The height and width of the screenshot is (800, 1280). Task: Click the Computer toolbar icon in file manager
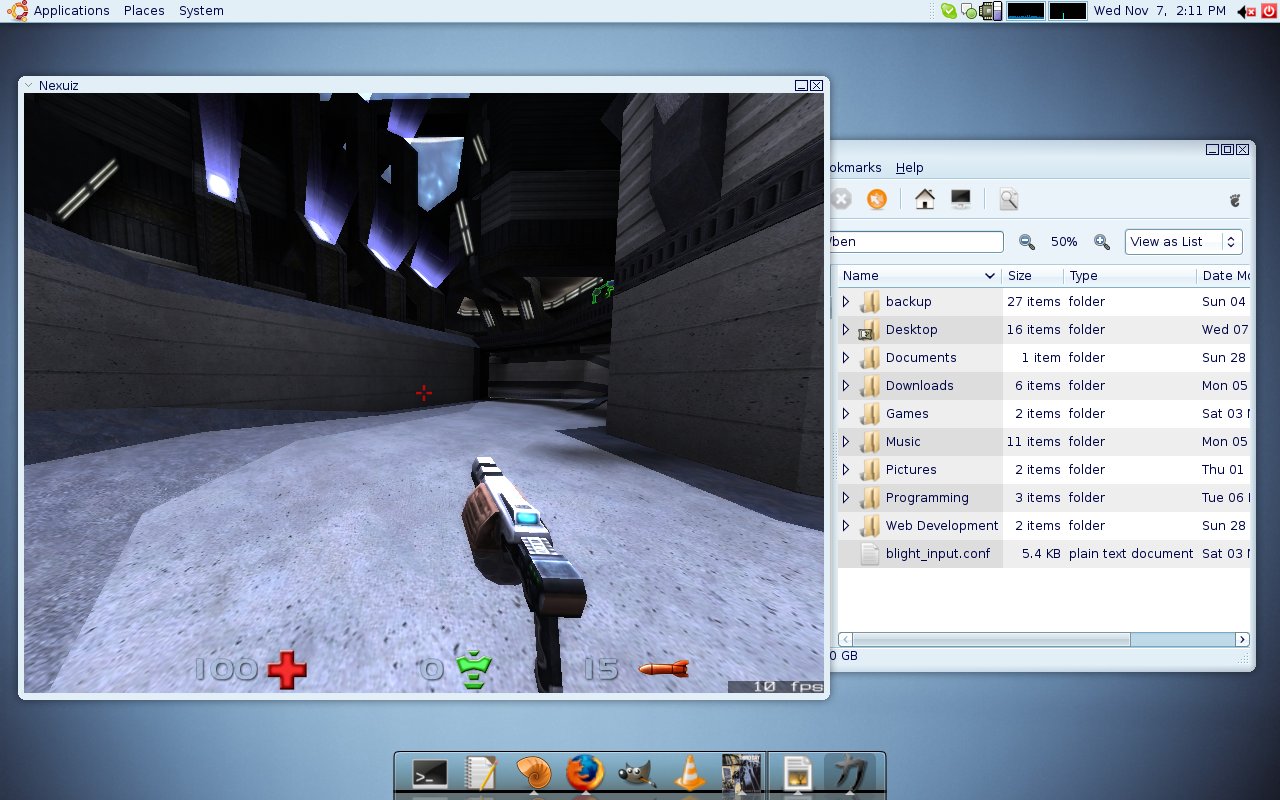coord(961,199)
